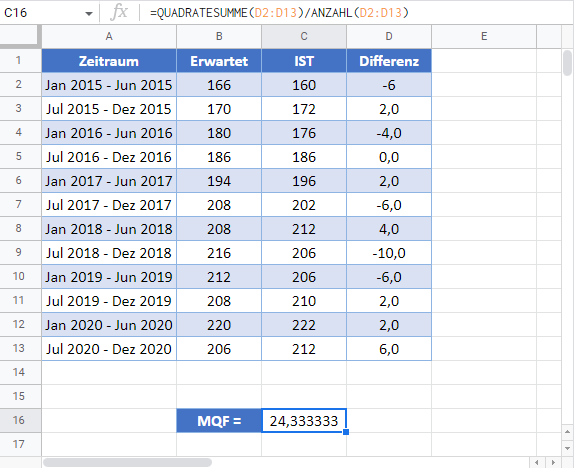Screen dimensions: 574x468
Task: Select column A header
Action: 109,37
